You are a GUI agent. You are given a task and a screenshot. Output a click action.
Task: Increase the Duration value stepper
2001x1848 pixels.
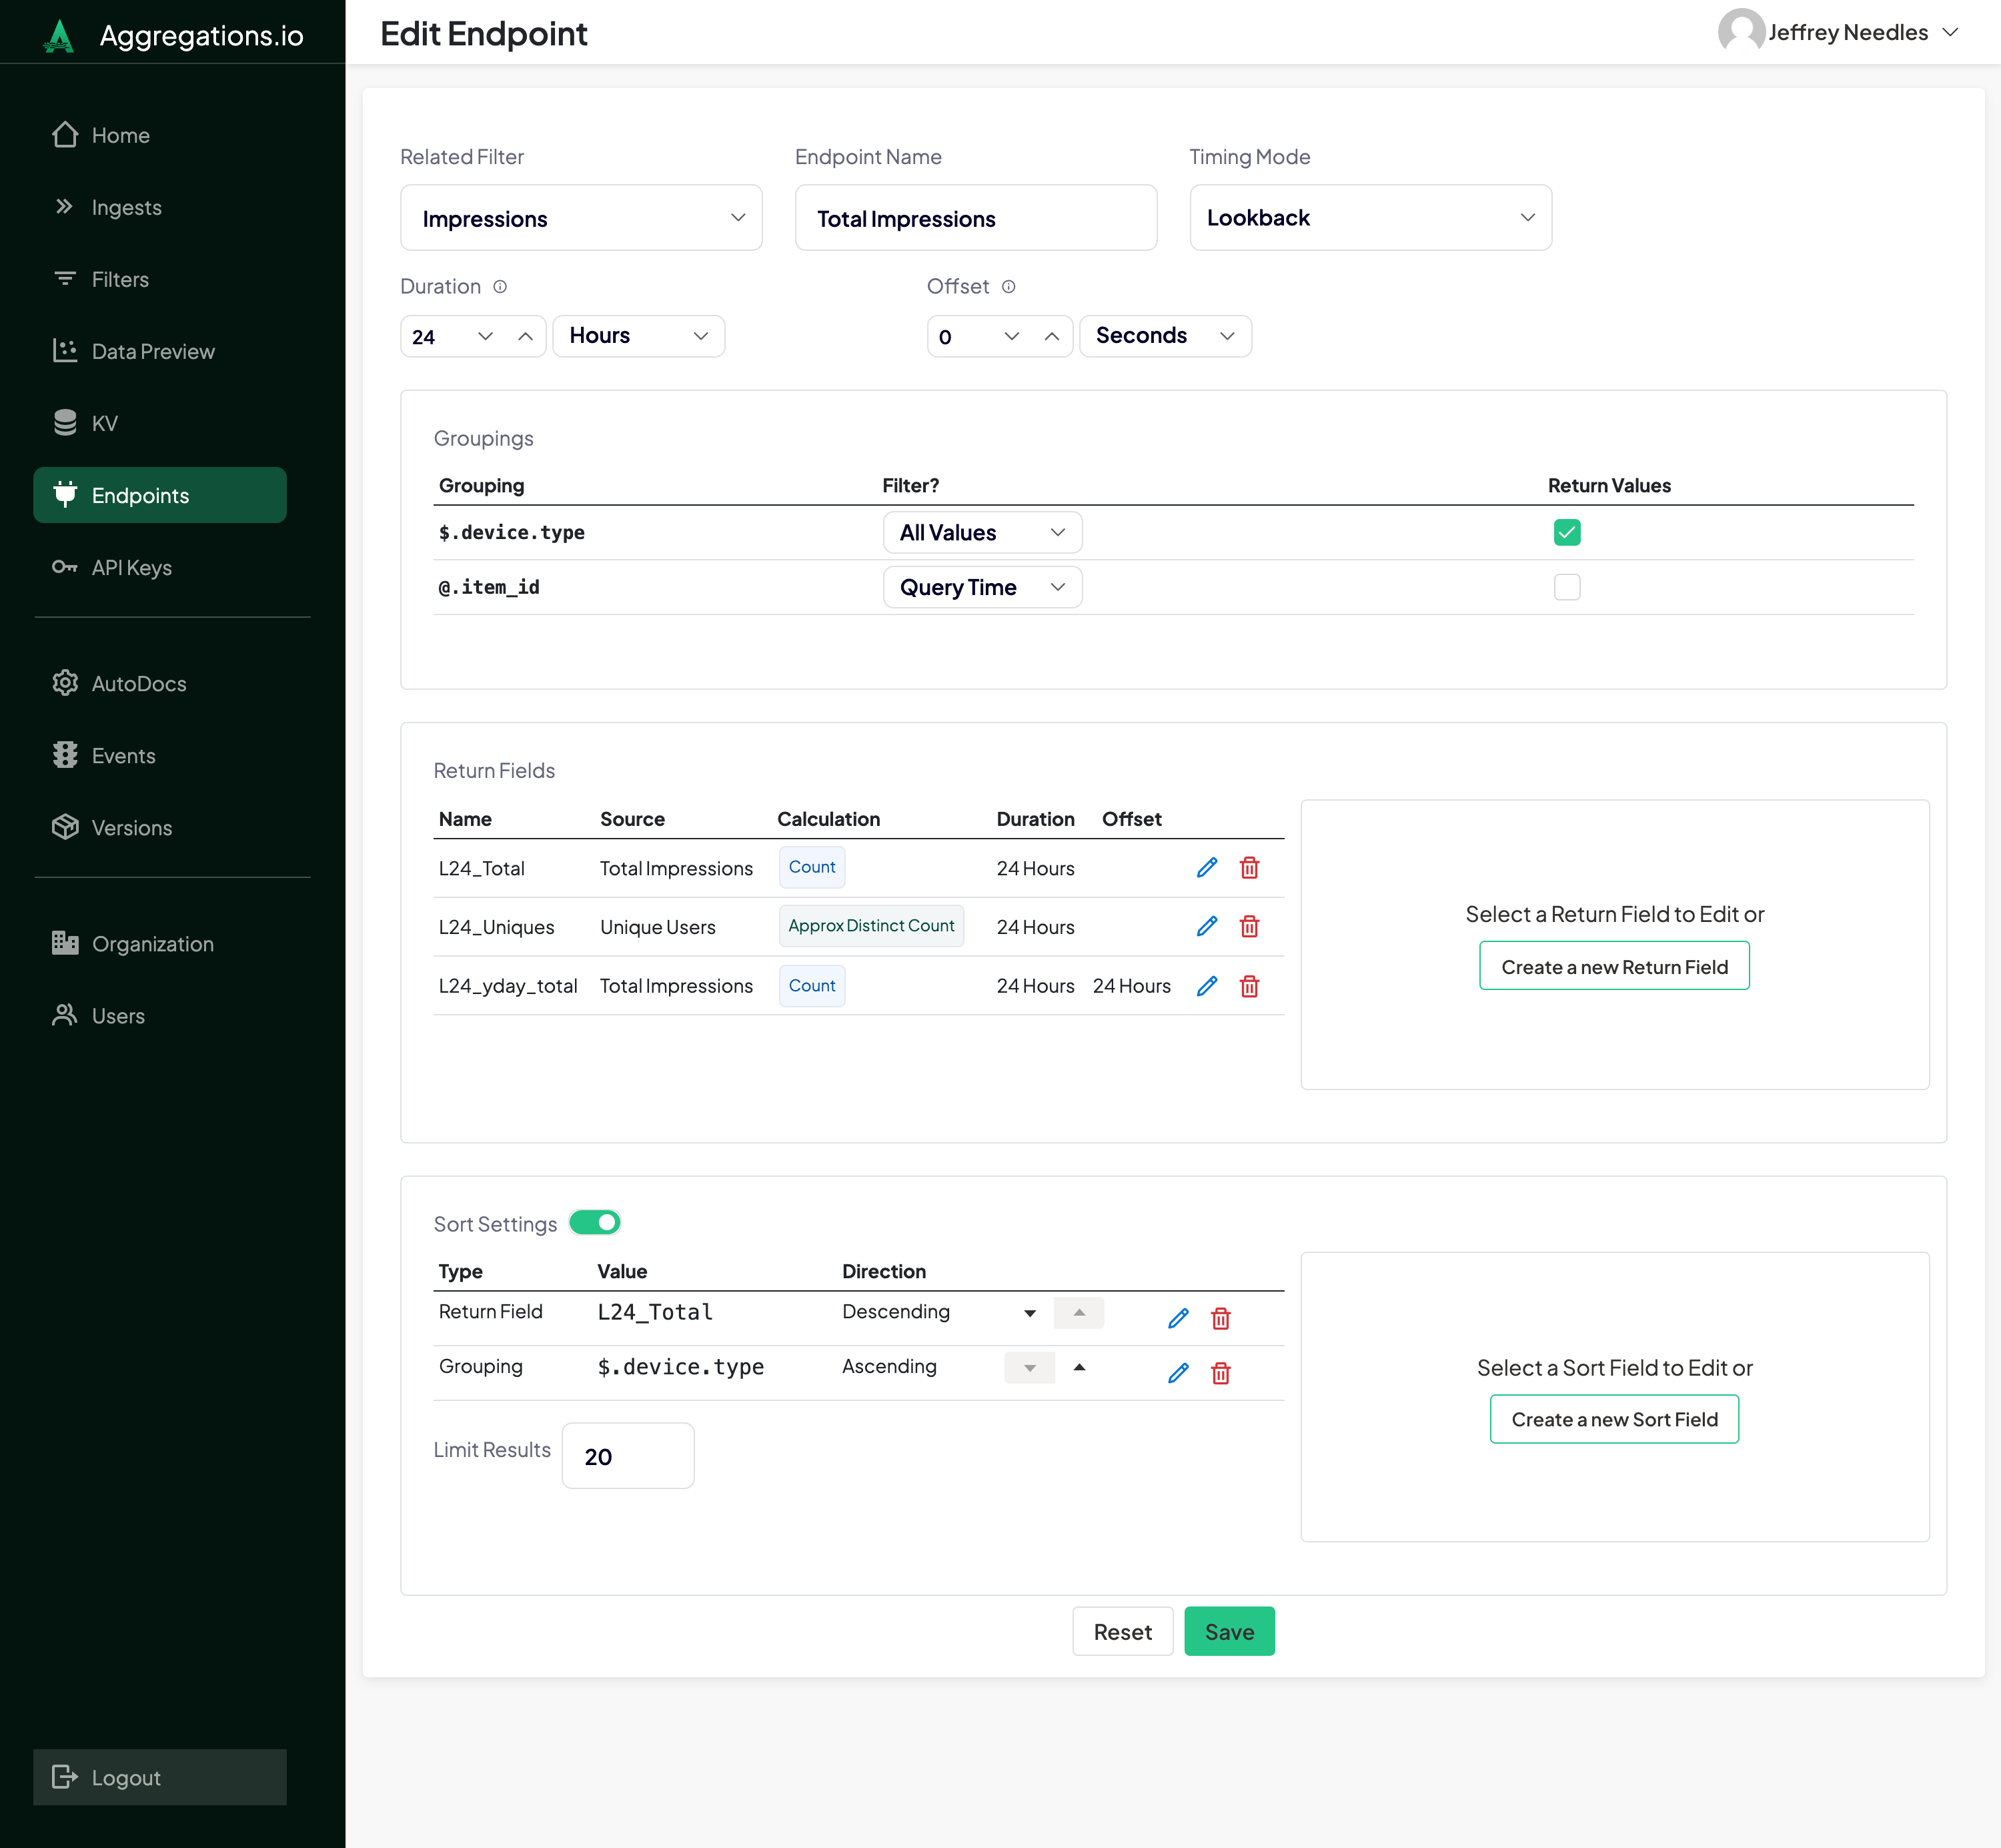pyautogui.click(x=525, y=336)
